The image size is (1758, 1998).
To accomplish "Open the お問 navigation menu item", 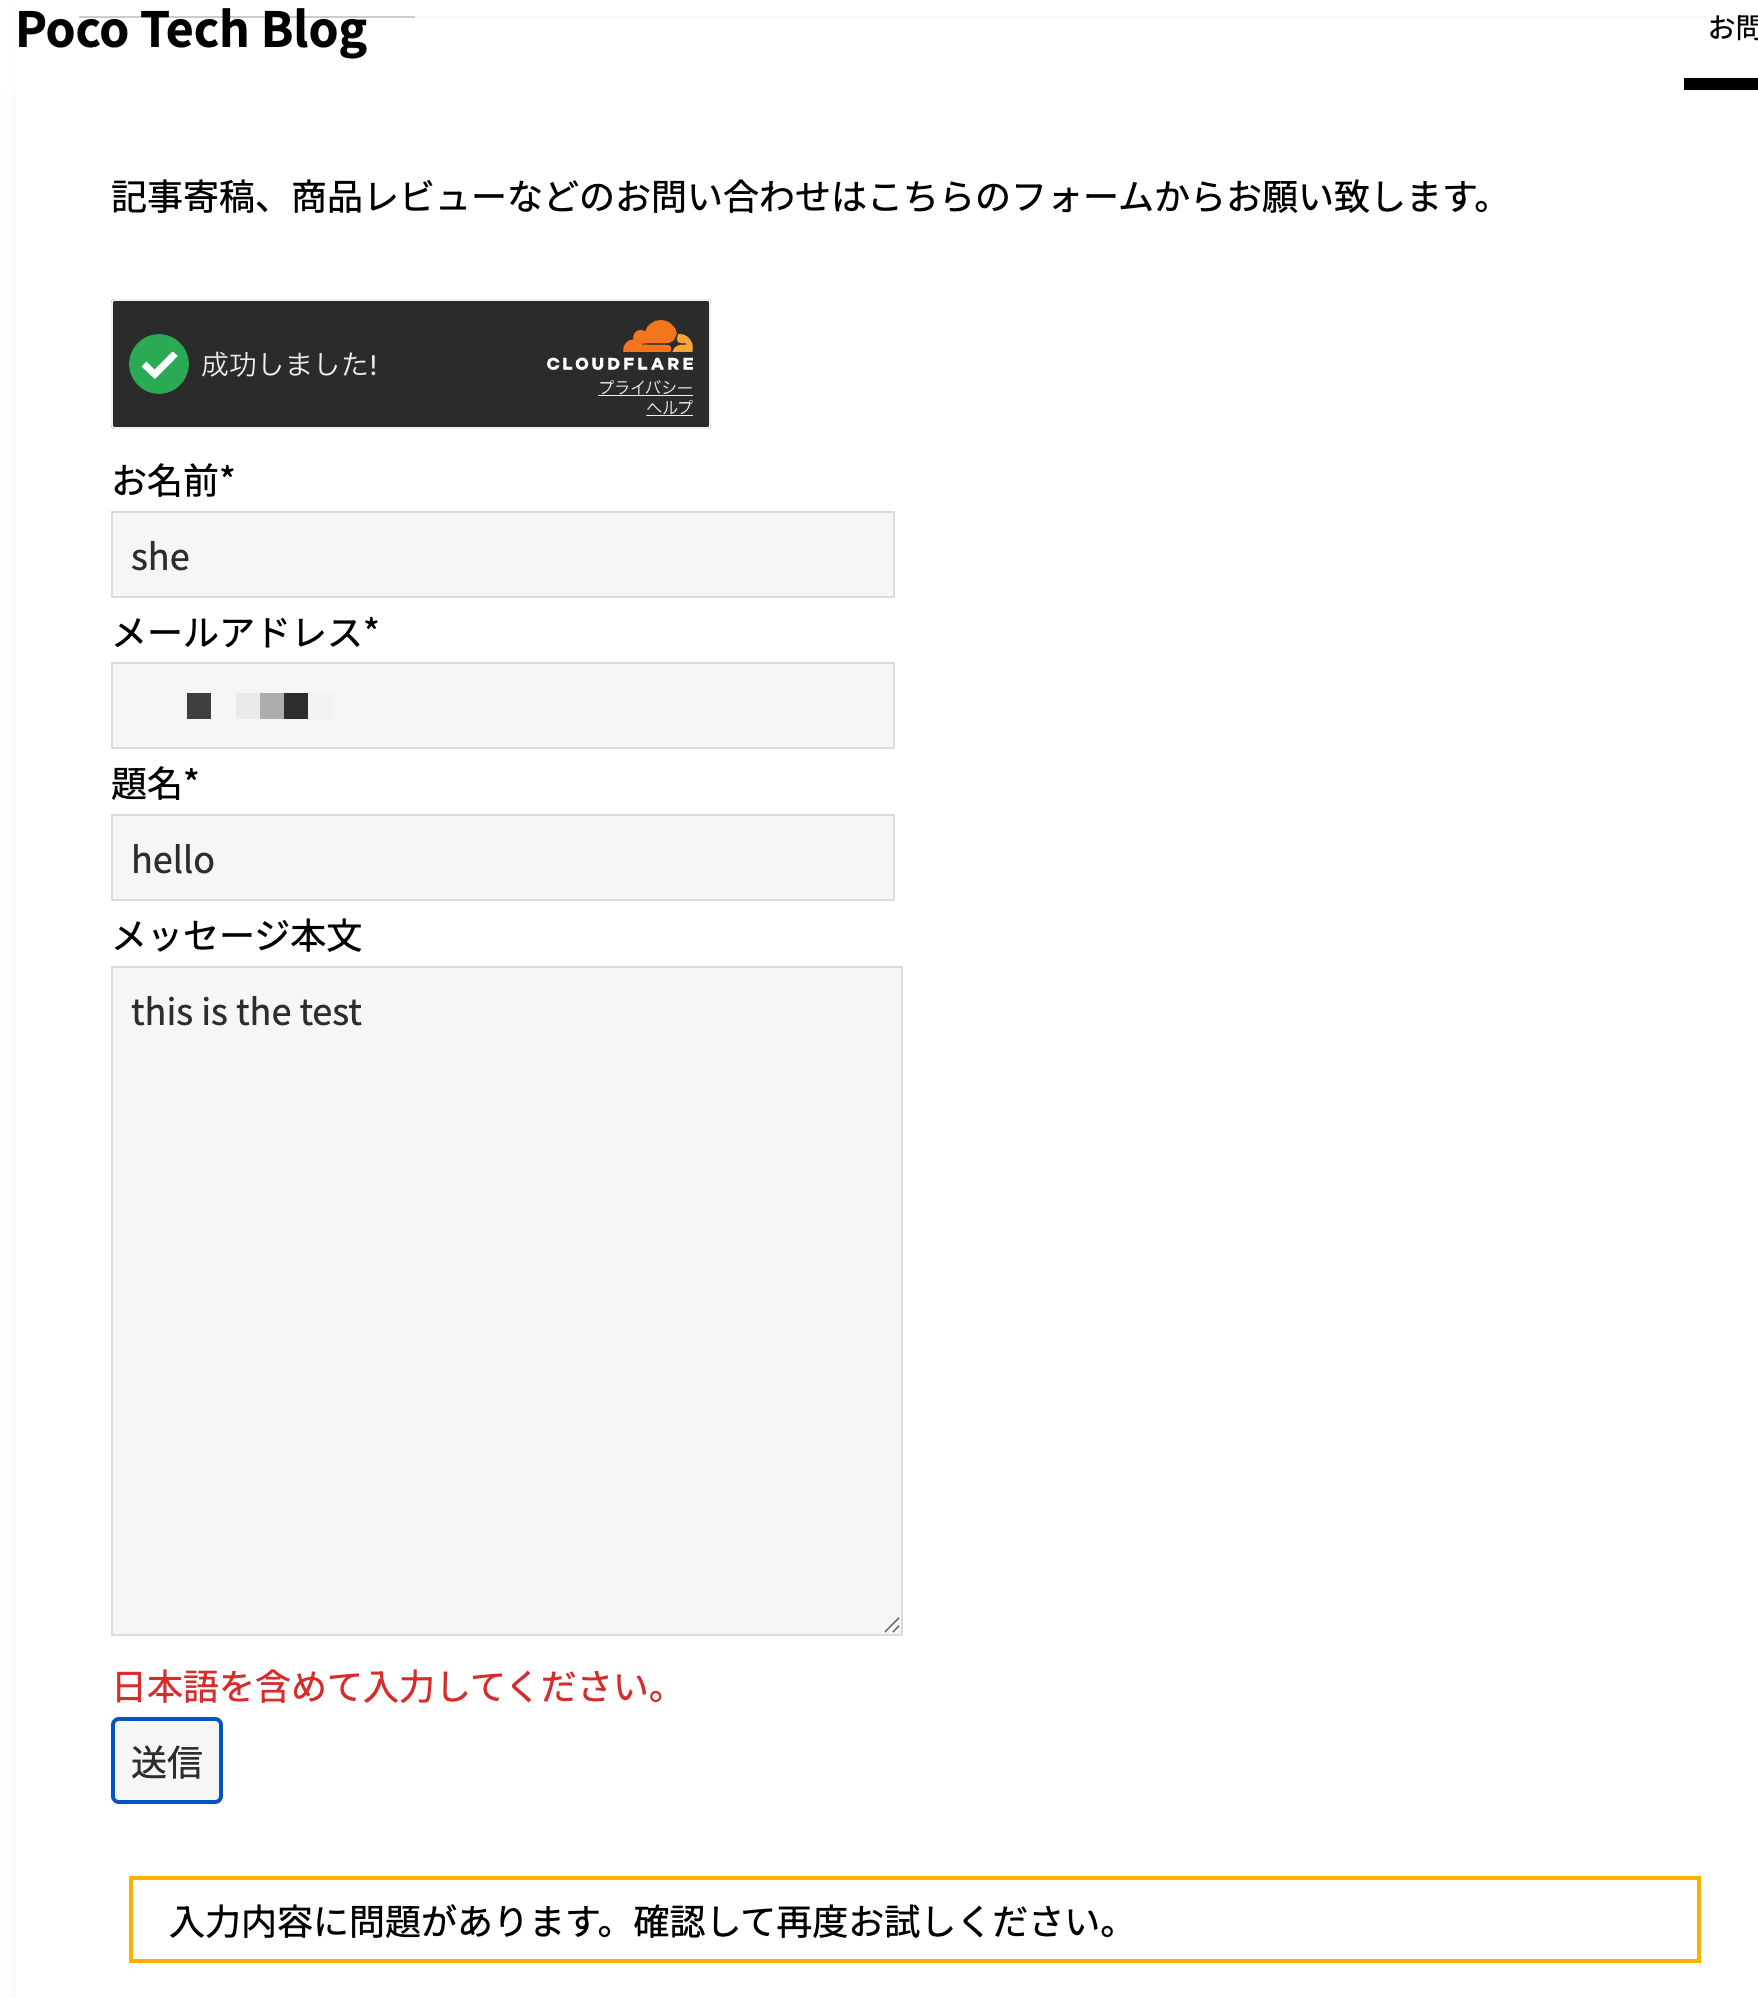I will click(x=1732, y=28).
